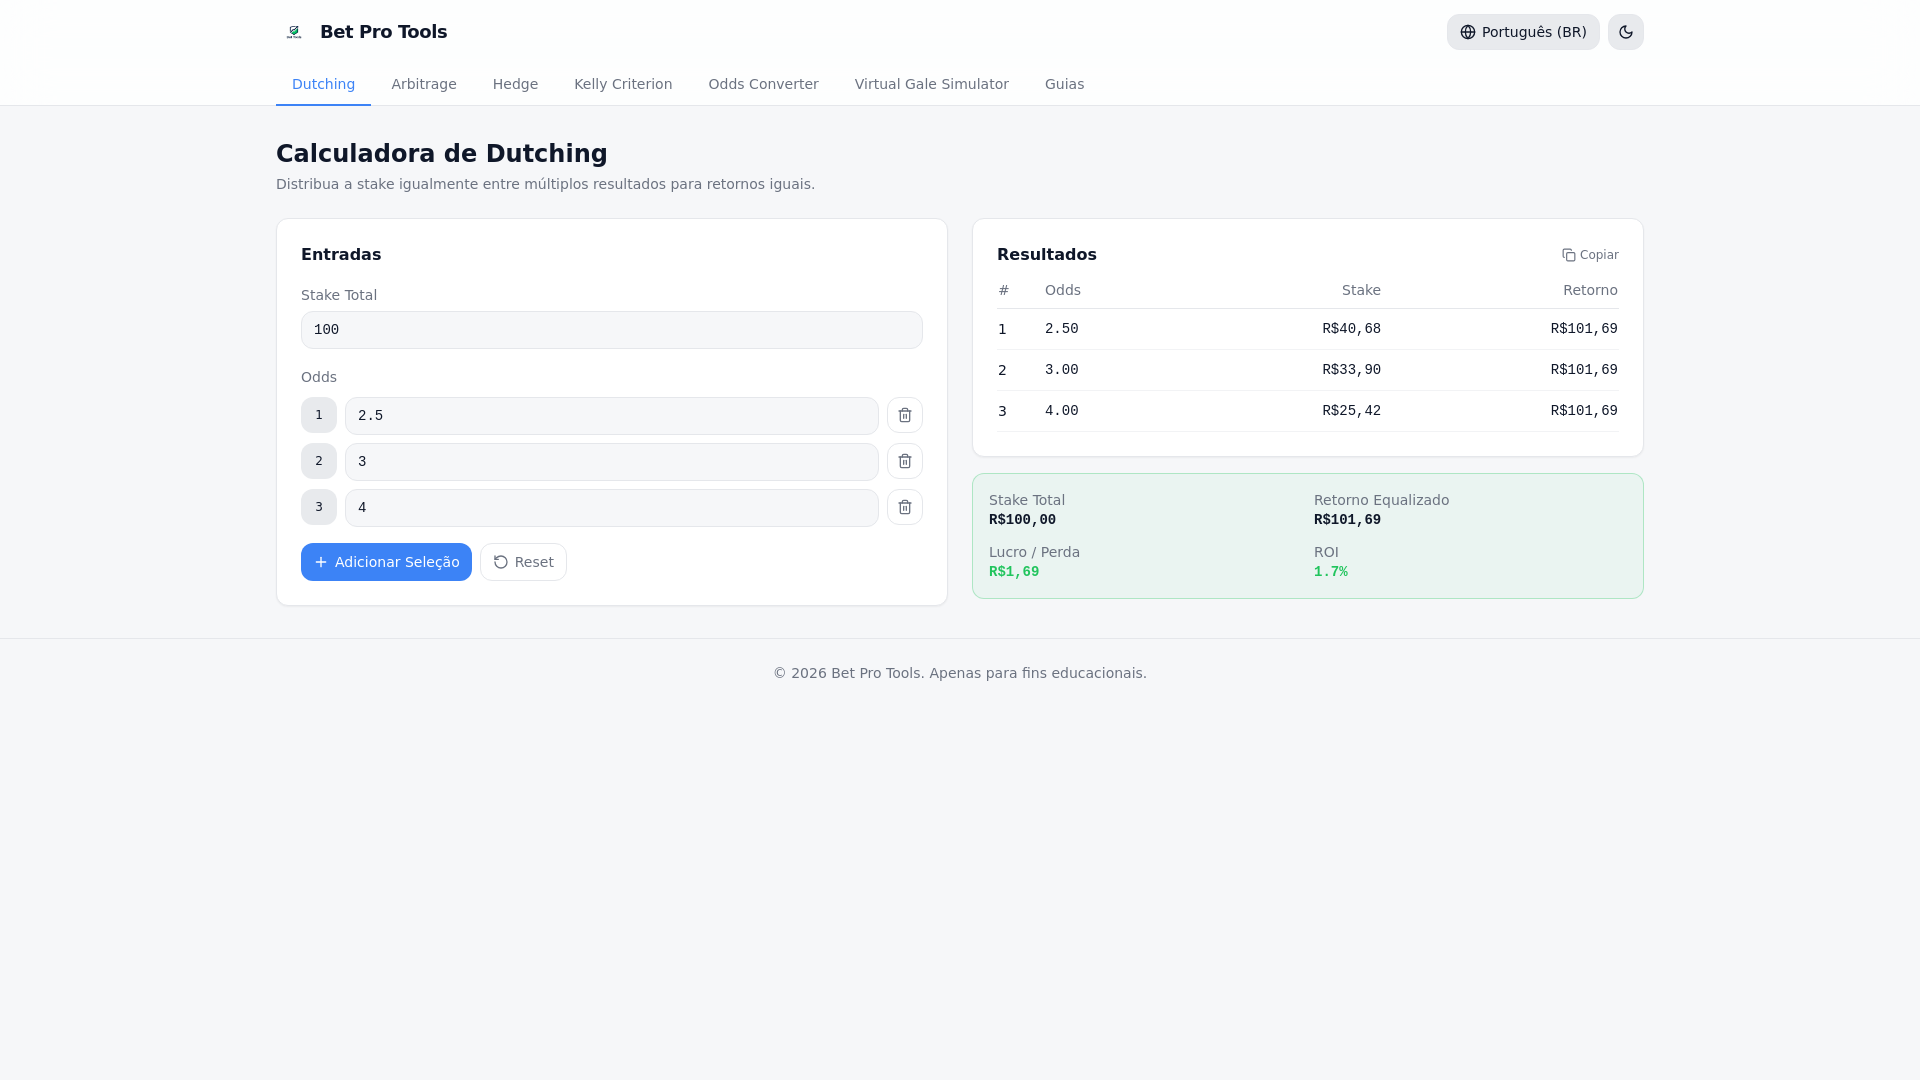
Task: Click the Bet Pro Tools title text
Action: point(383,32)
